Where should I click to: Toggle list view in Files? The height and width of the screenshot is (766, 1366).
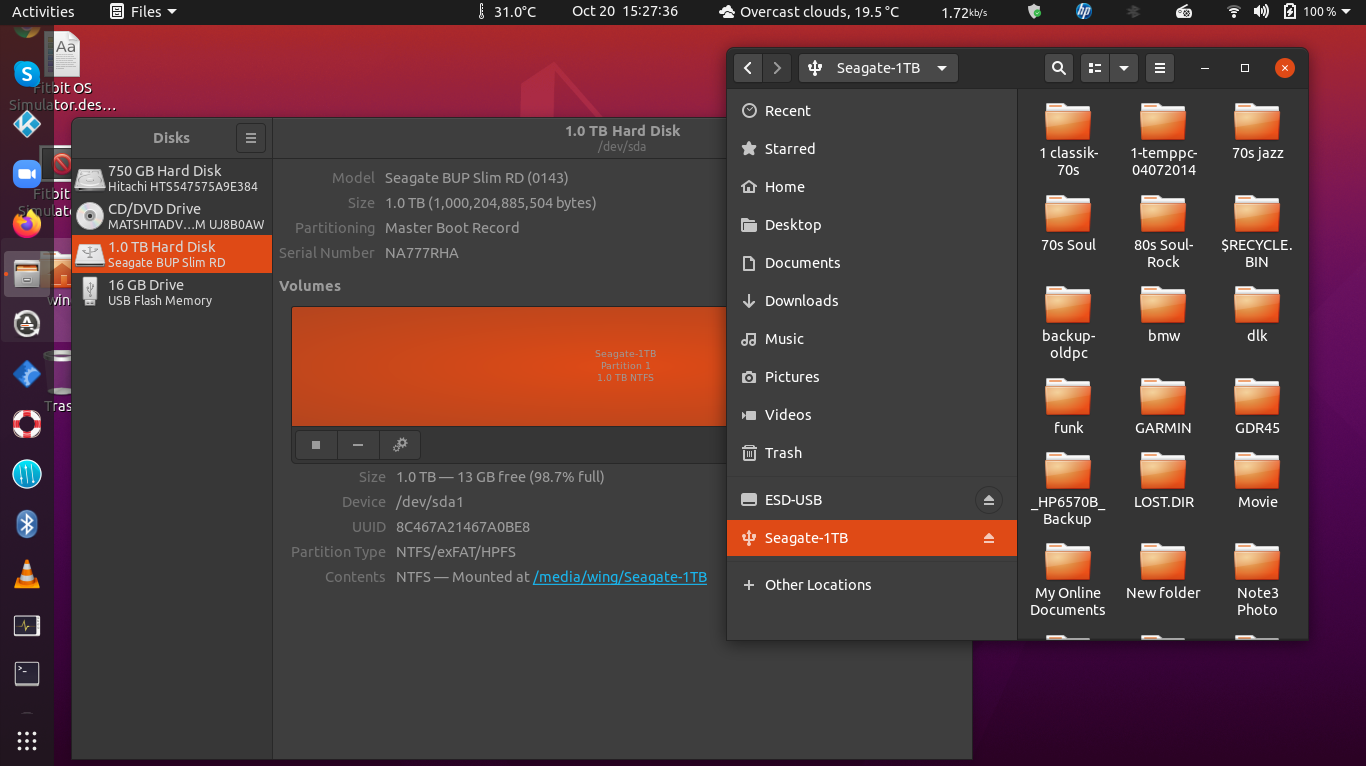(1095, 68)
